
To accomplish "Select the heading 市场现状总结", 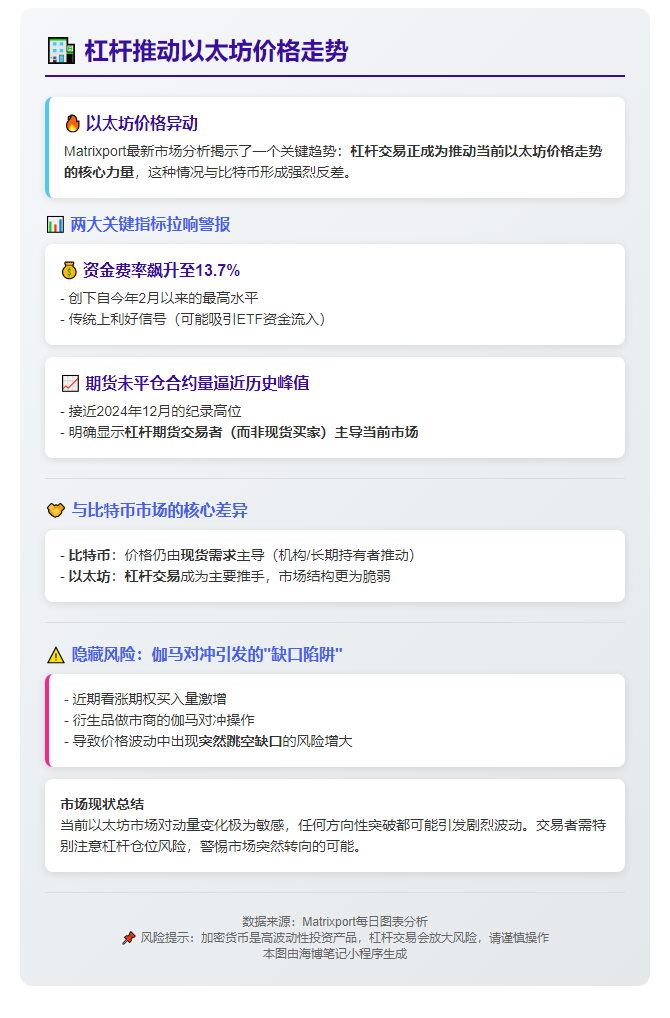I will 102,804.
